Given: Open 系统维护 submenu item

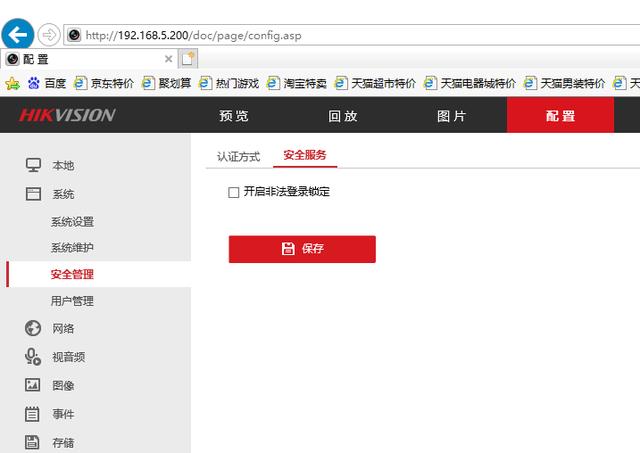Looking at the screenshot, I should pos(72,248).
